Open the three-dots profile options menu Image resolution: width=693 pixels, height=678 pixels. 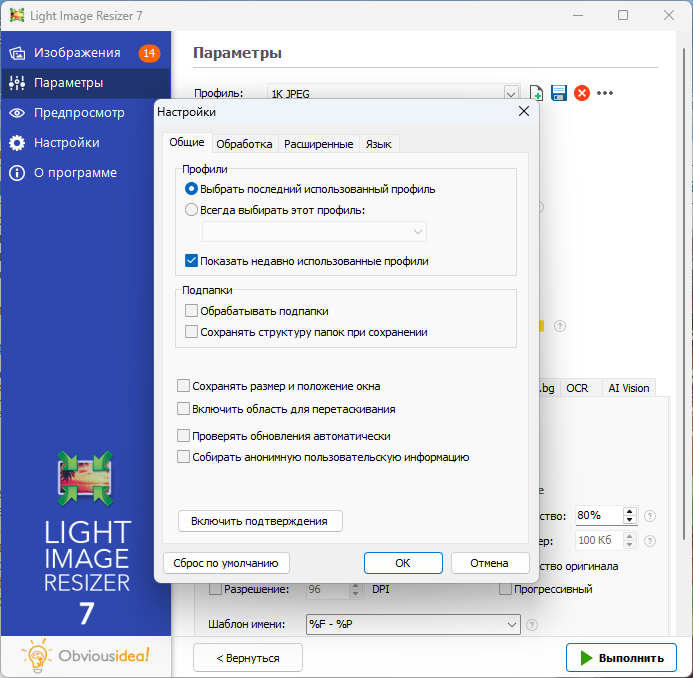pyautogui.click(x=605, y=93)
